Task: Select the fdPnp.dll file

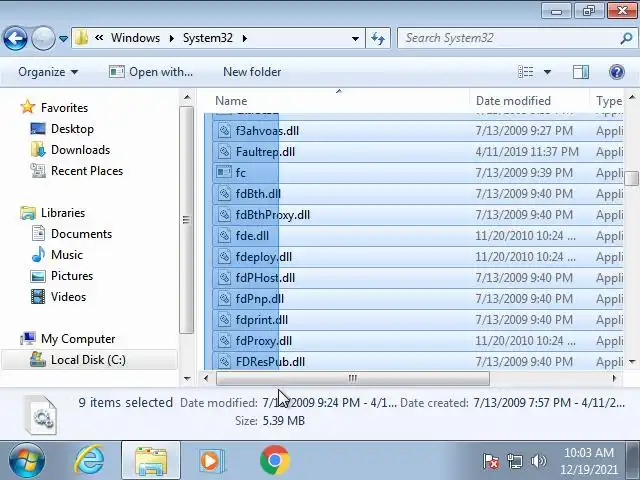Action: [x=418, y=299]
